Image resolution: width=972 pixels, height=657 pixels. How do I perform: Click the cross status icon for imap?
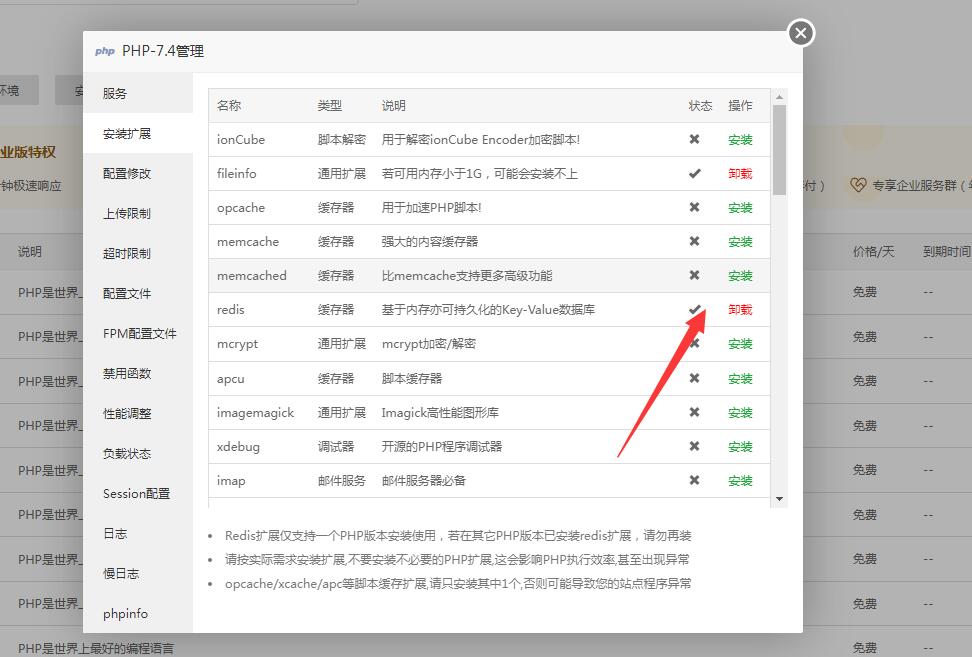[695, 480]
